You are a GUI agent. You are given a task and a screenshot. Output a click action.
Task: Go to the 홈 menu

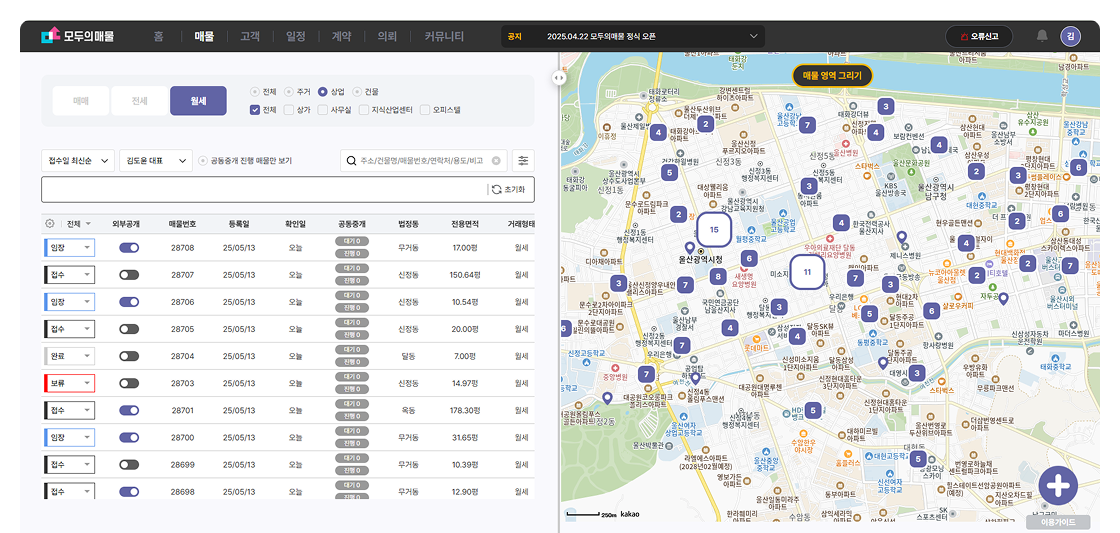pos(158,36)
